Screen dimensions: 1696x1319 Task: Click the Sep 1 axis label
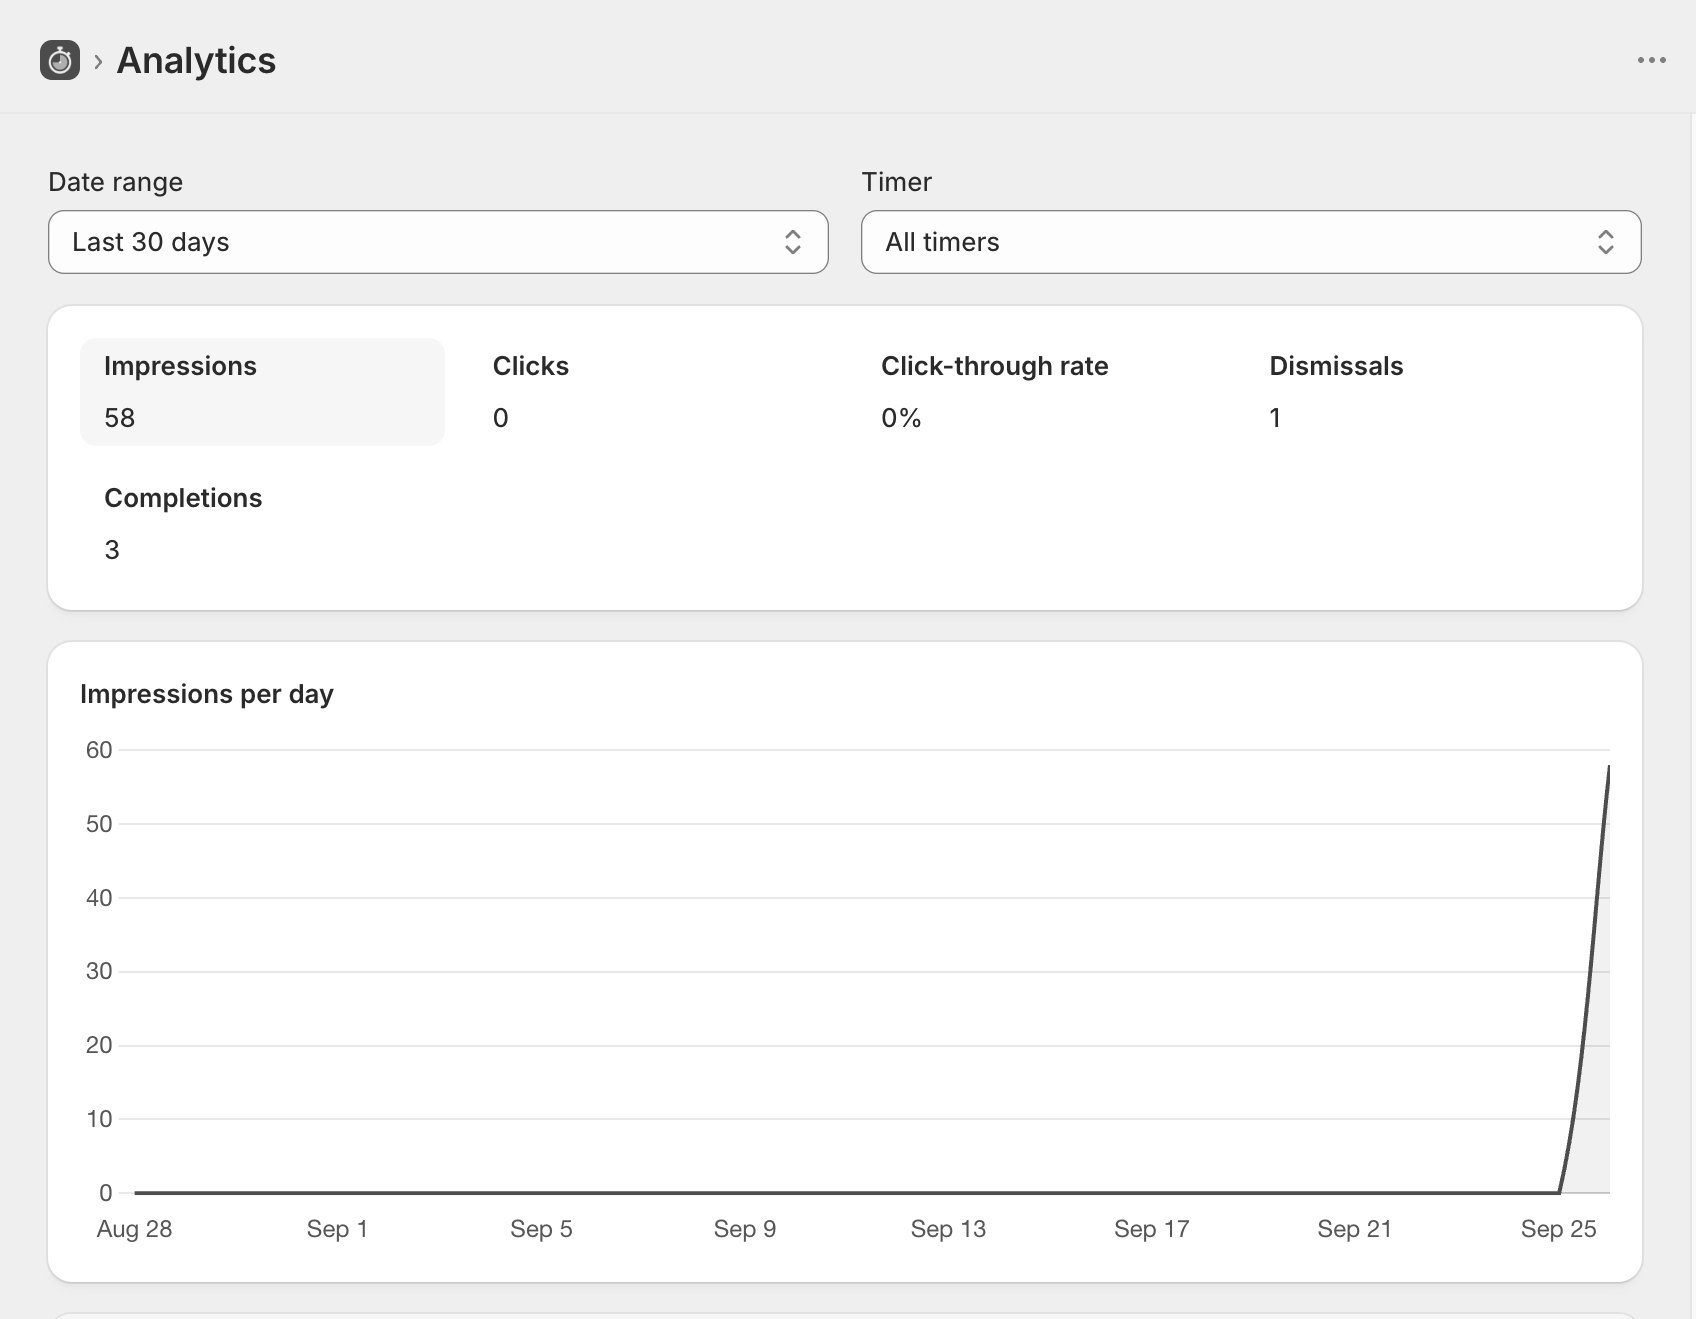337,1229
